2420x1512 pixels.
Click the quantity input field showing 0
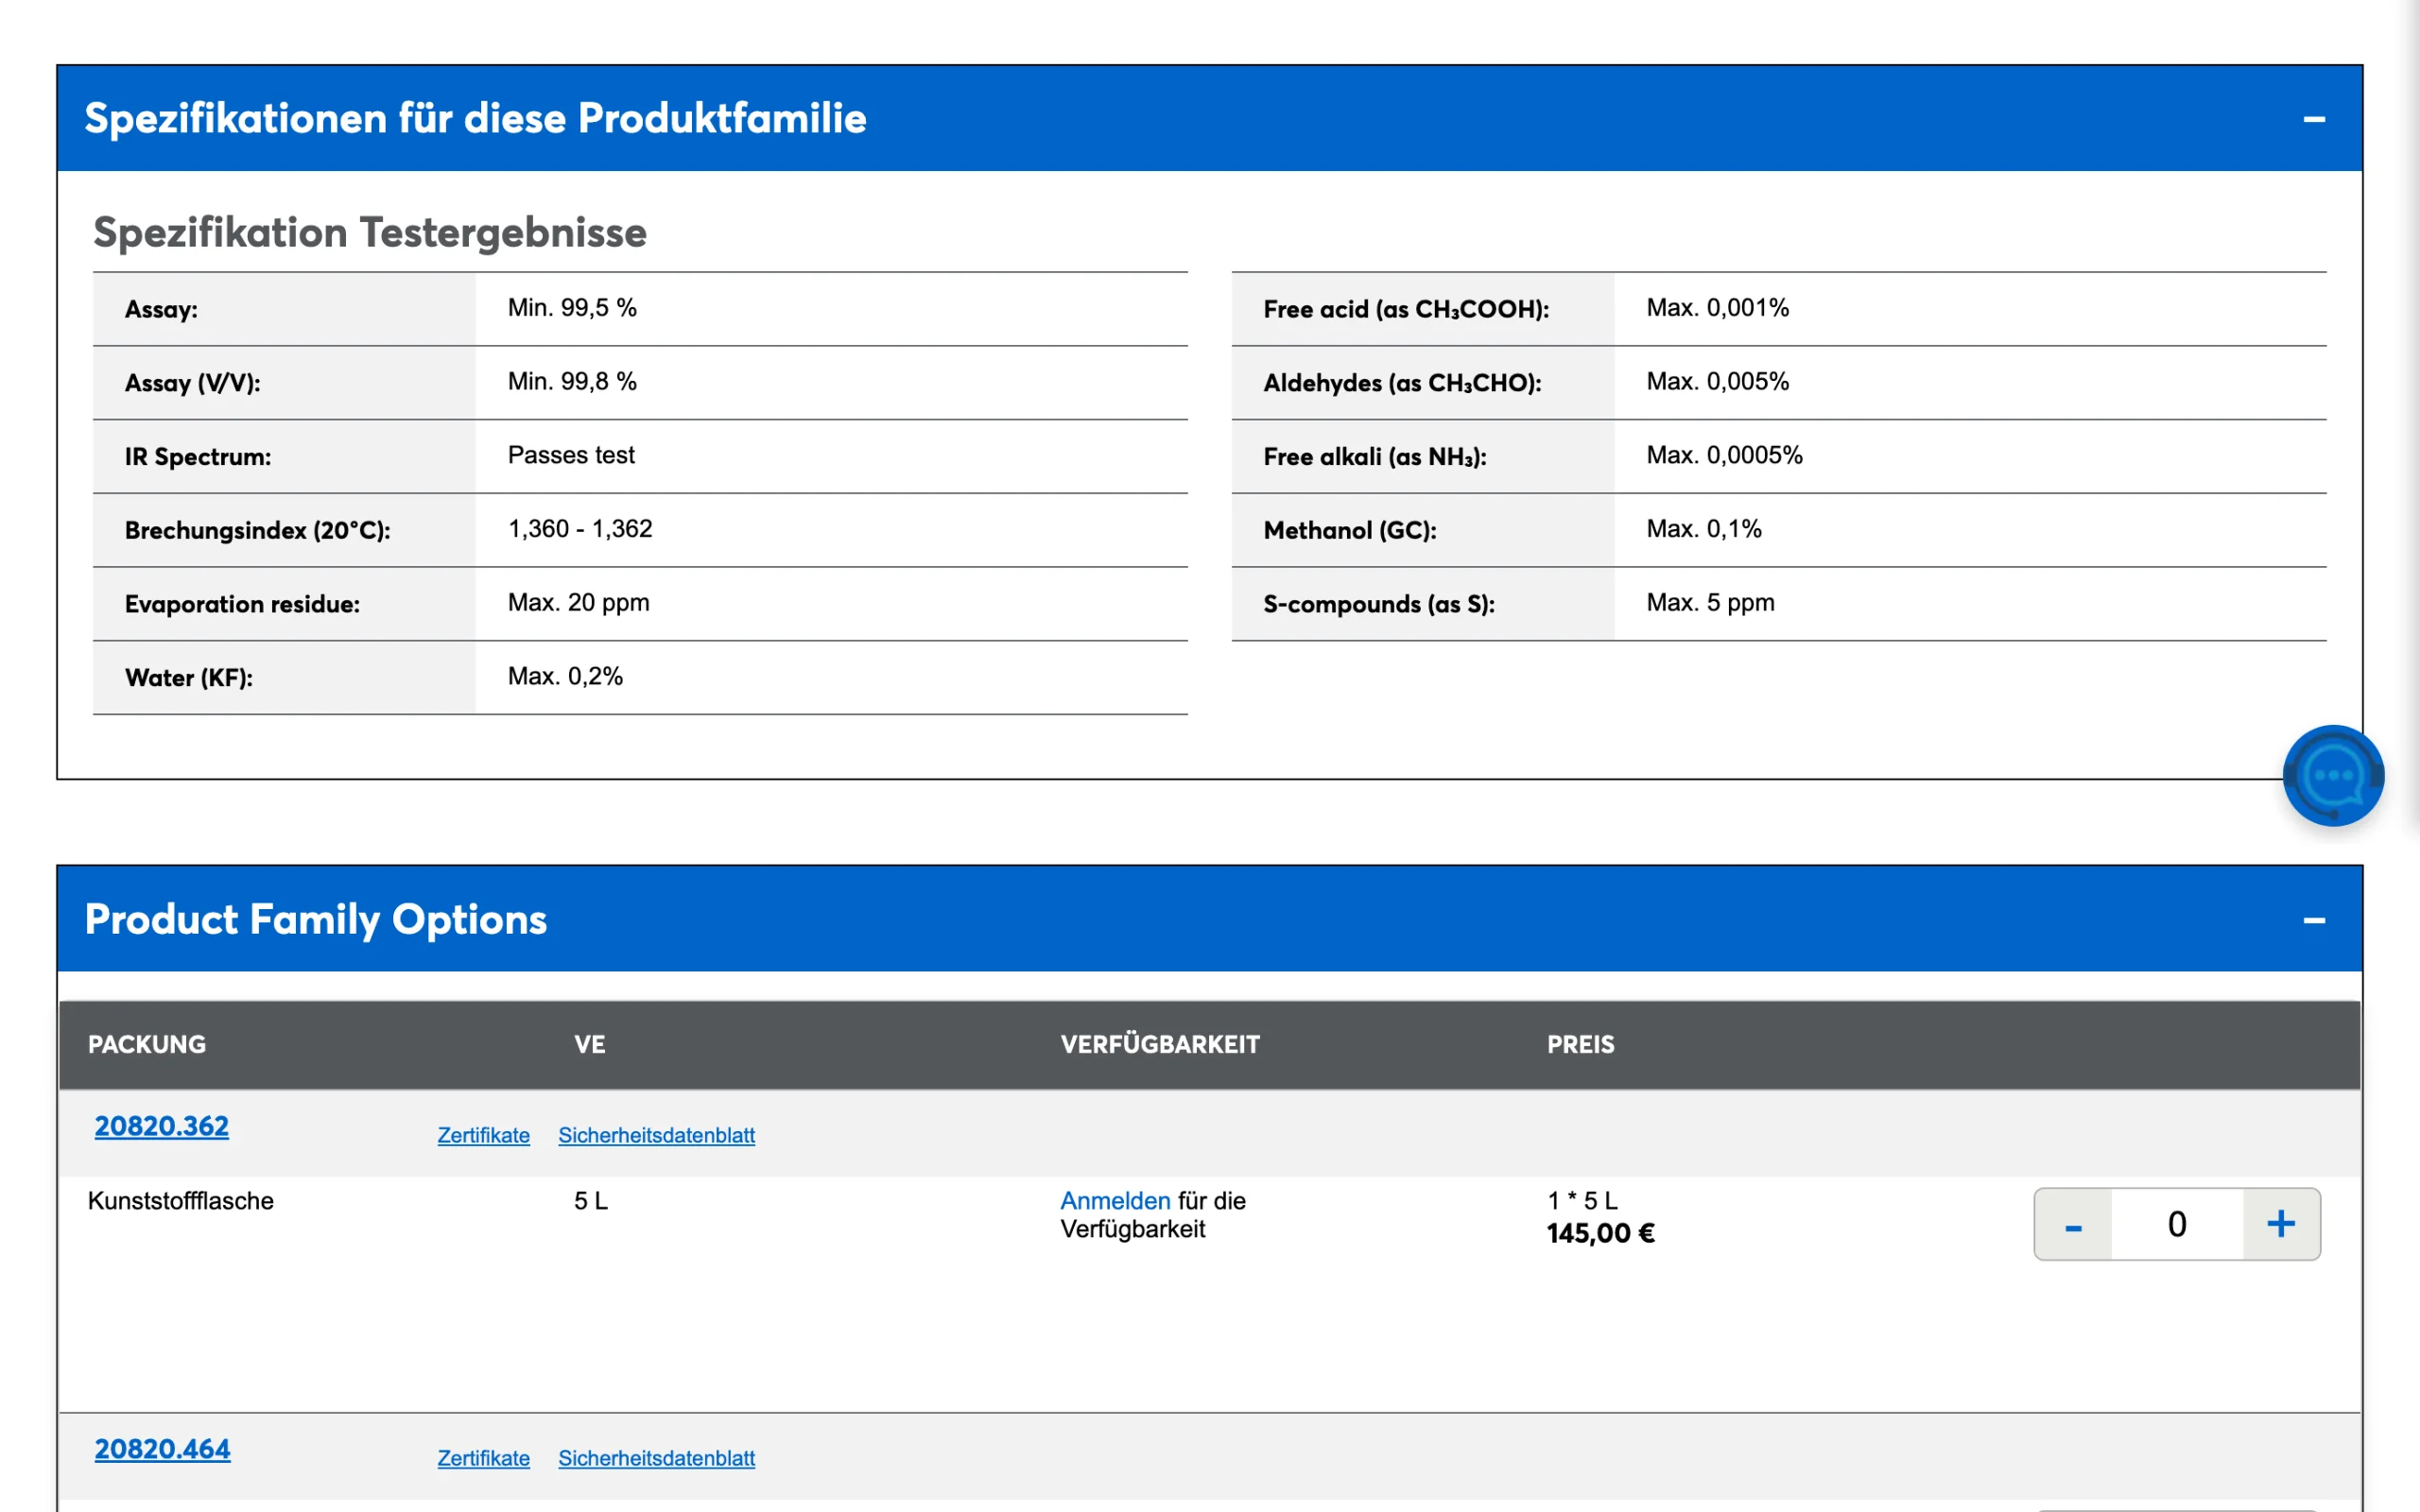(2177, 1224)
